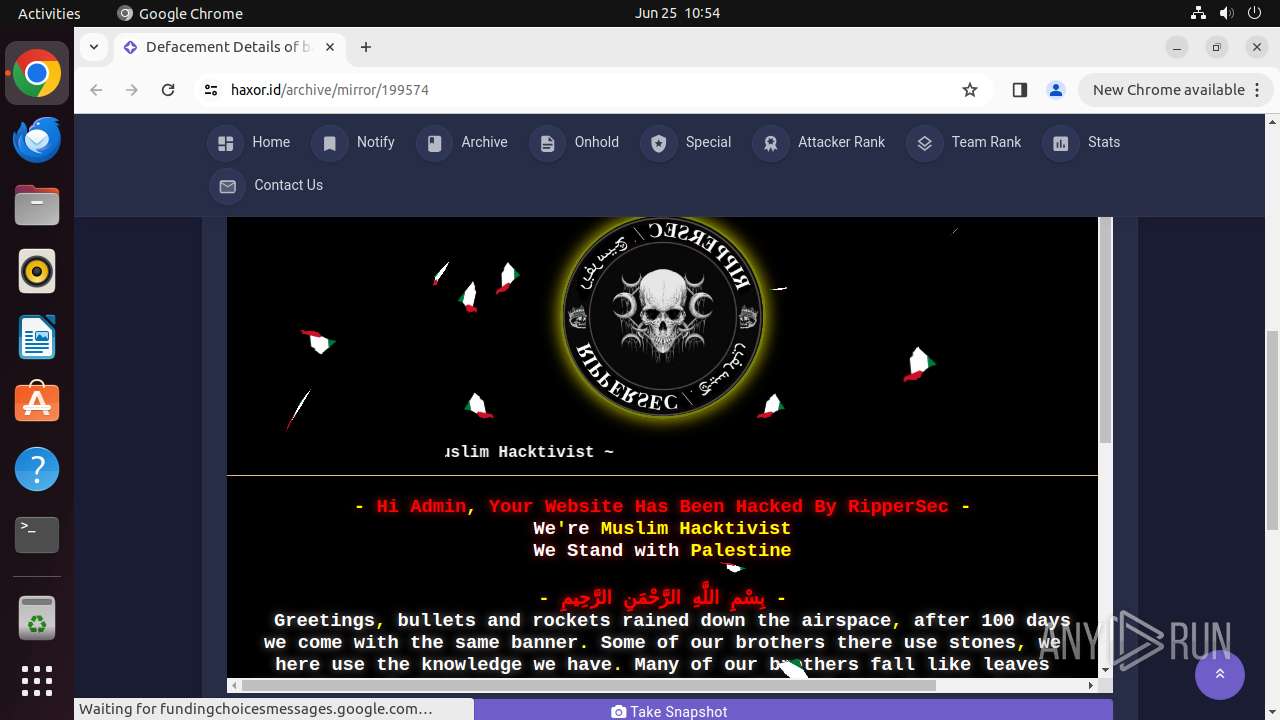Click the Stats chart icon
1280x720 pixels.
(x=1060, y=143)
